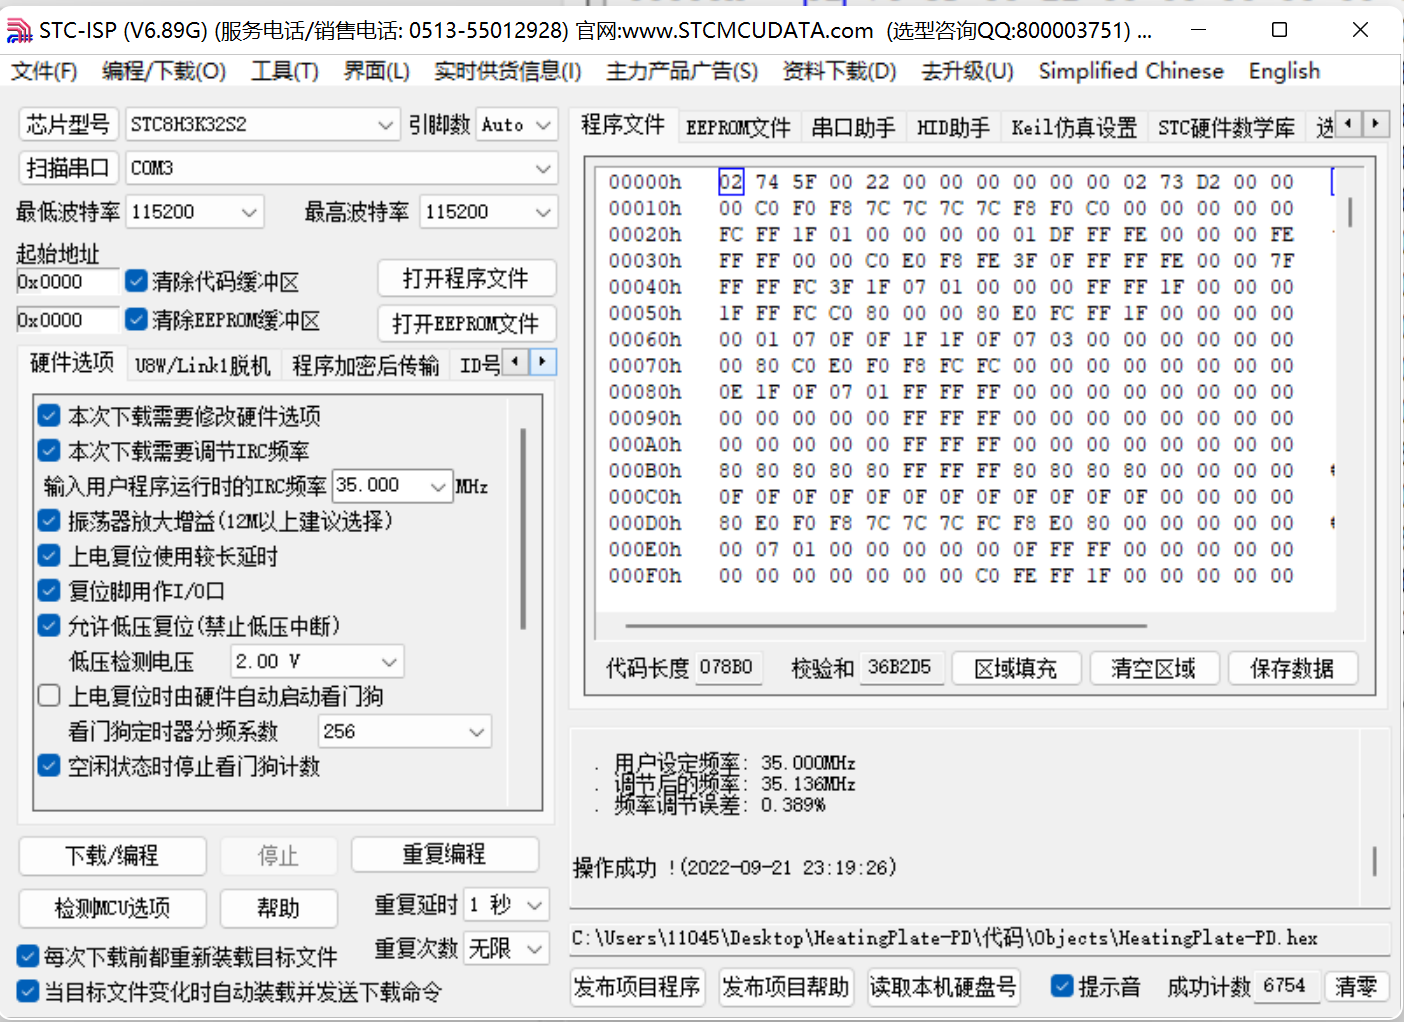This screenshot has width=1404, height=1022.
Task: Click the 下载/编程 button
Action: [x=112, y=856]
